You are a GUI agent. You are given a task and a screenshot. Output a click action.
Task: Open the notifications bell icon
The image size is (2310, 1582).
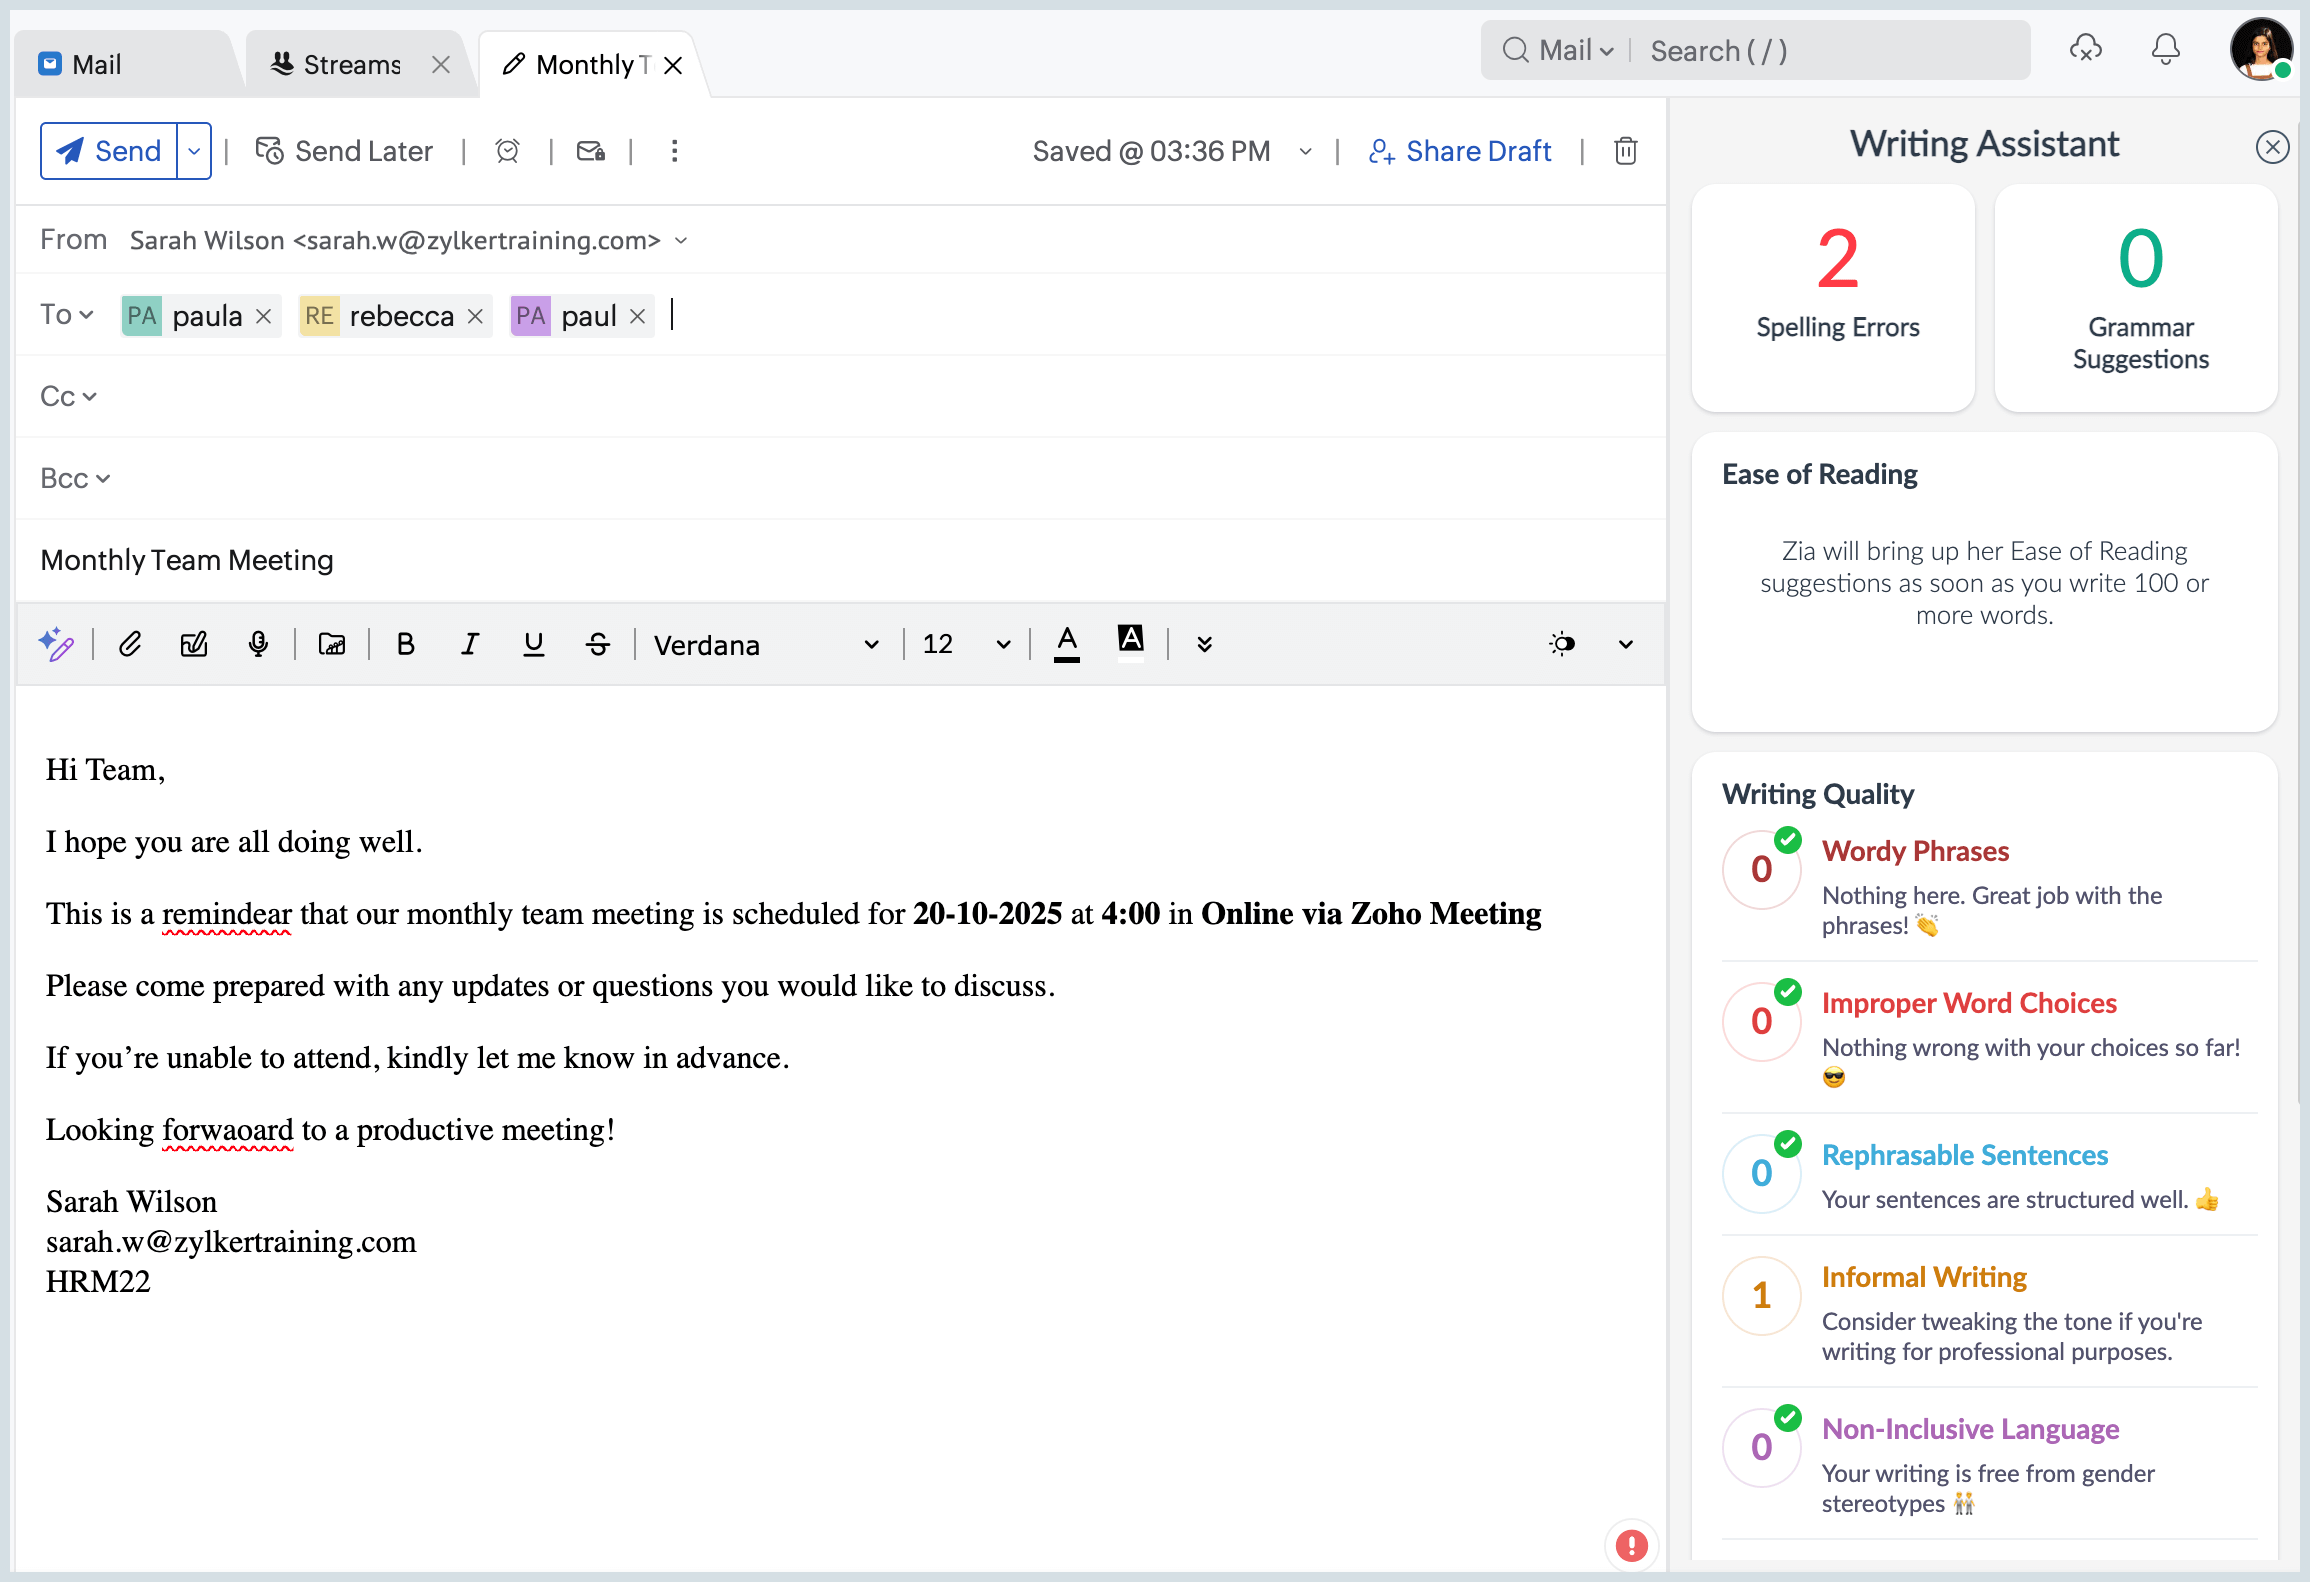point(2165,49)
